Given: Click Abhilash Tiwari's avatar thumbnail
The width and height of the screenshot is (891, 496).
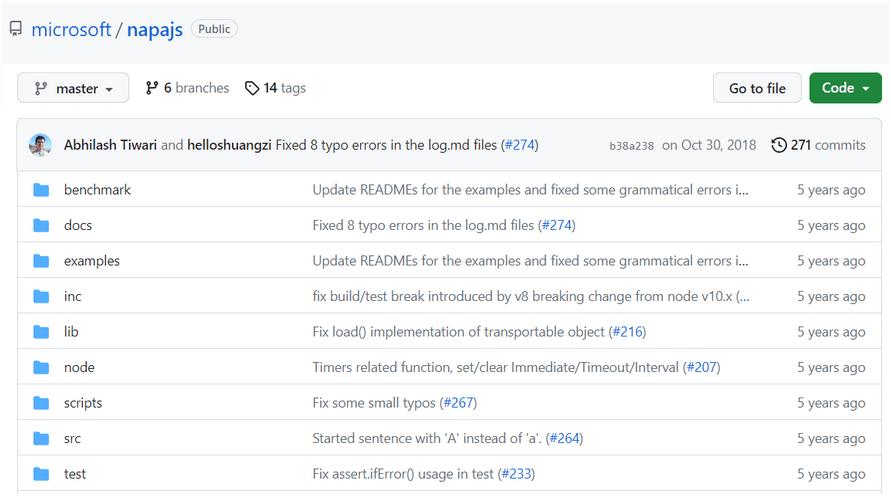Looking at the screenshot, I should [41, 145].
